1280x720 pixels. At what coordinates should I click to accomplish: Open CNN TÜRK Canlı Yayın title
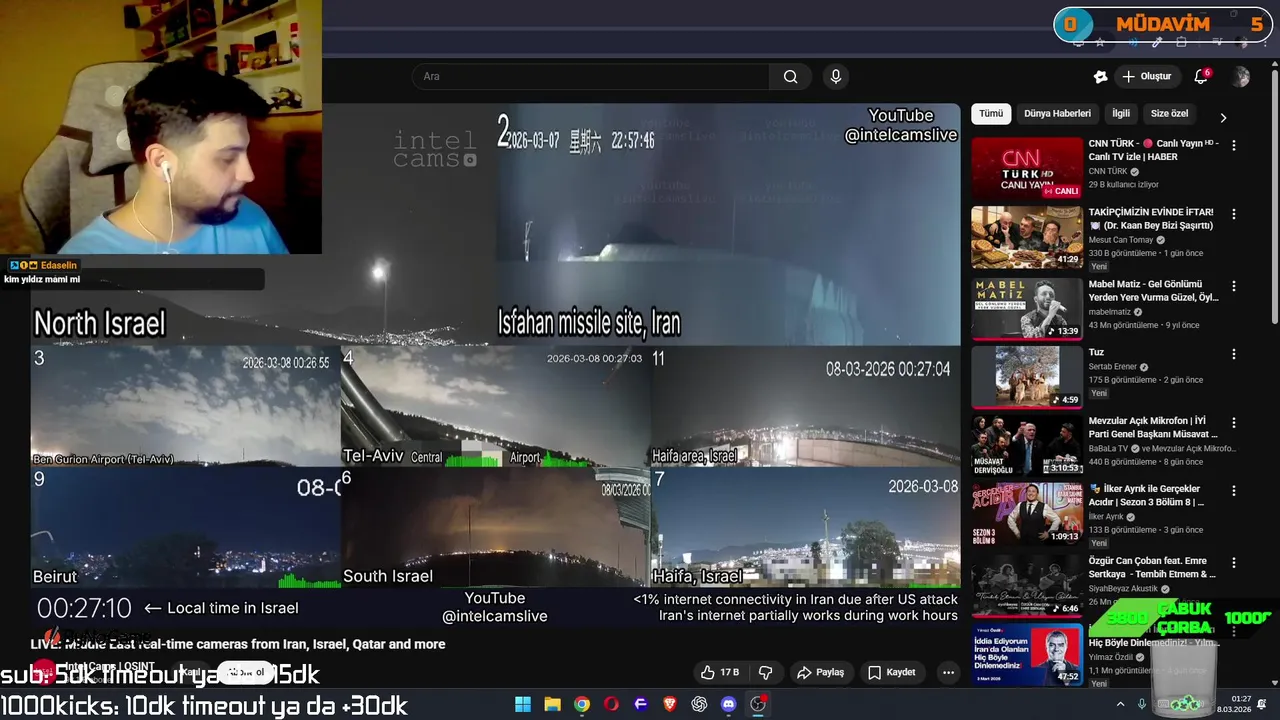pos(1153,150)
